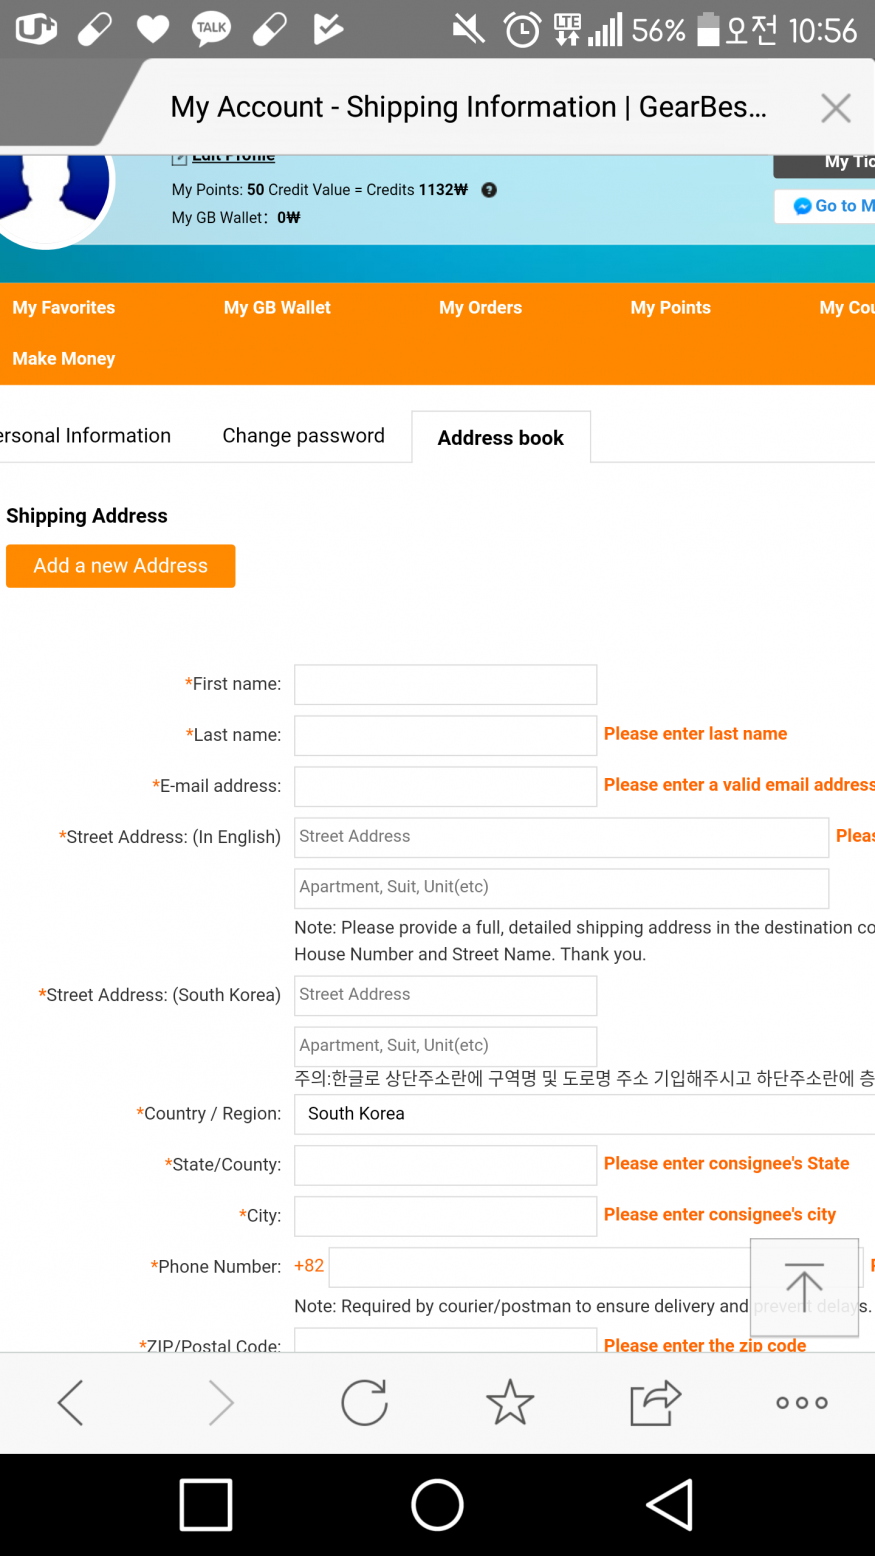Select the Address book tab
This screenshot has height=1556, width=875.
(x=500, y=438)
